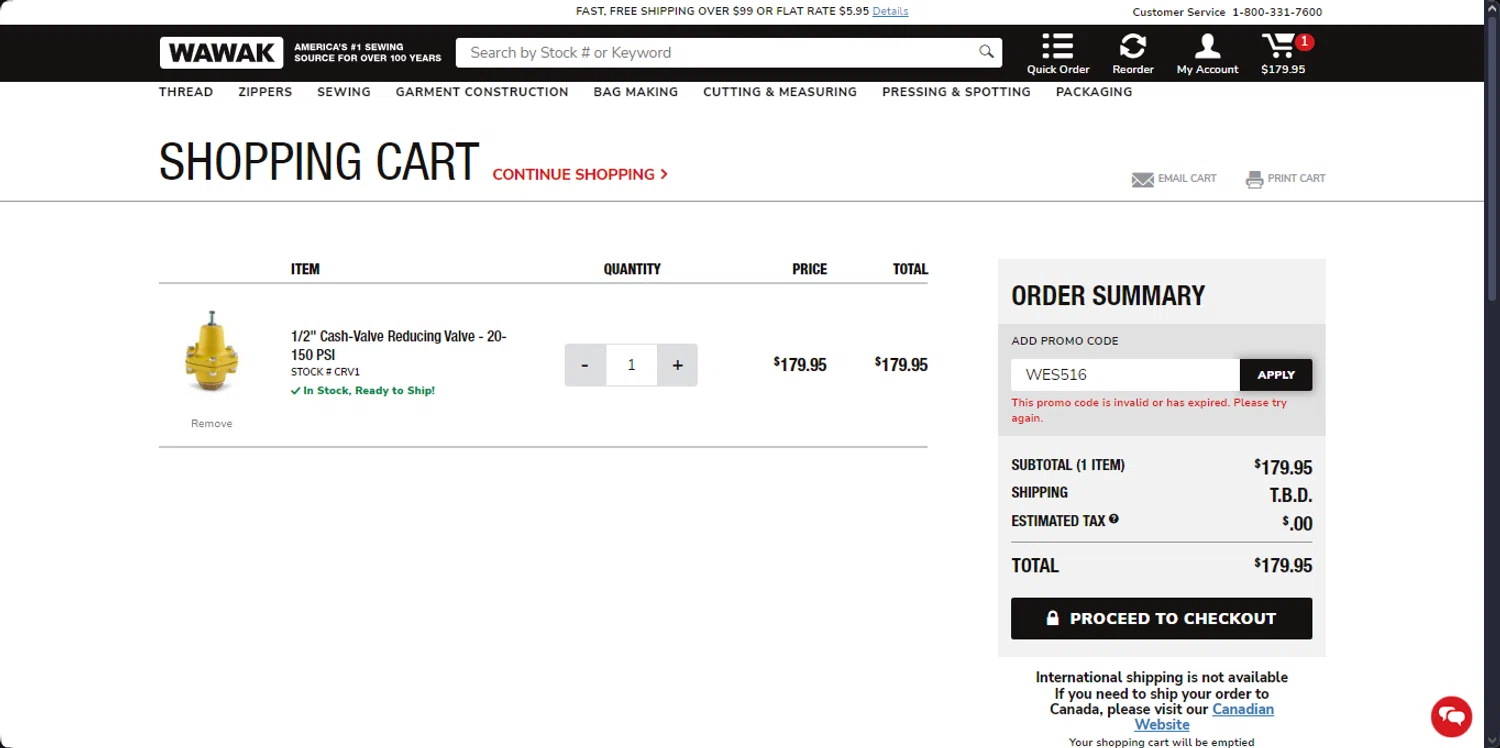Open the live chat bubble
Viewport: 1500px width, 748px height.
click(1451, 716)
